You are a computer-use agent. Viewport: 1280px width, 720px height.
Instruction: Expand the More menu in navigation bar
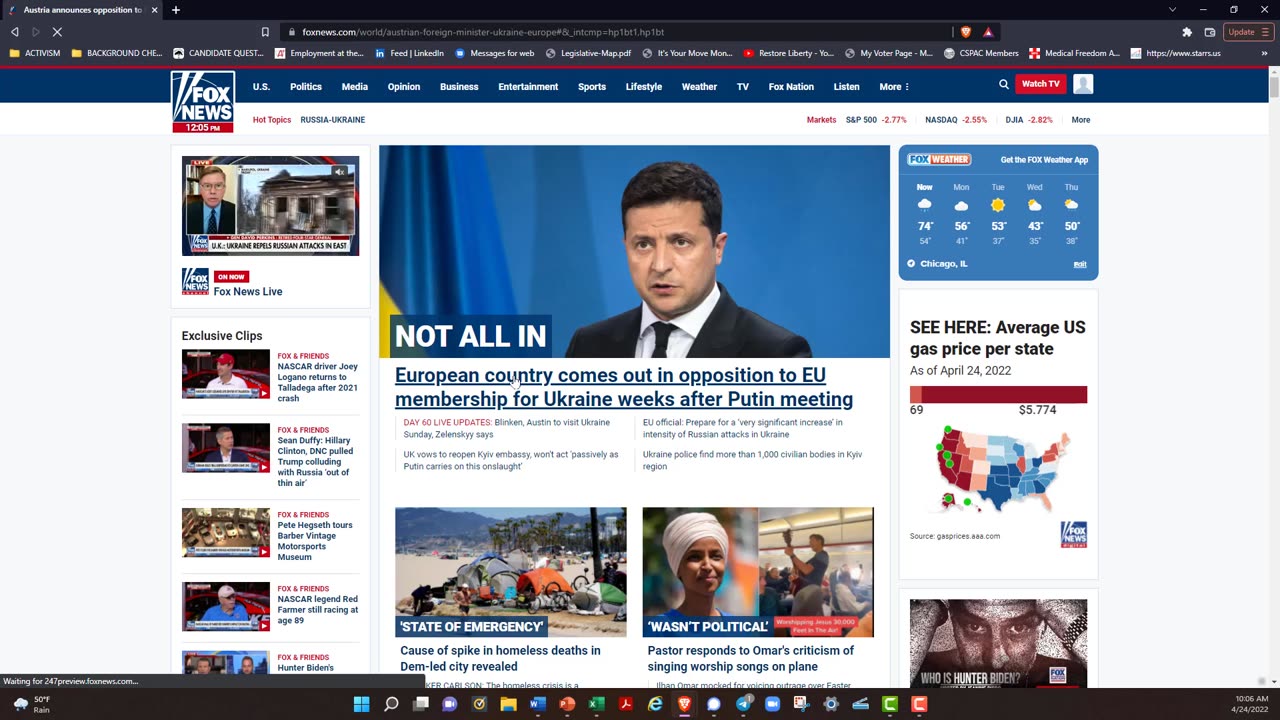coord(894,87)
